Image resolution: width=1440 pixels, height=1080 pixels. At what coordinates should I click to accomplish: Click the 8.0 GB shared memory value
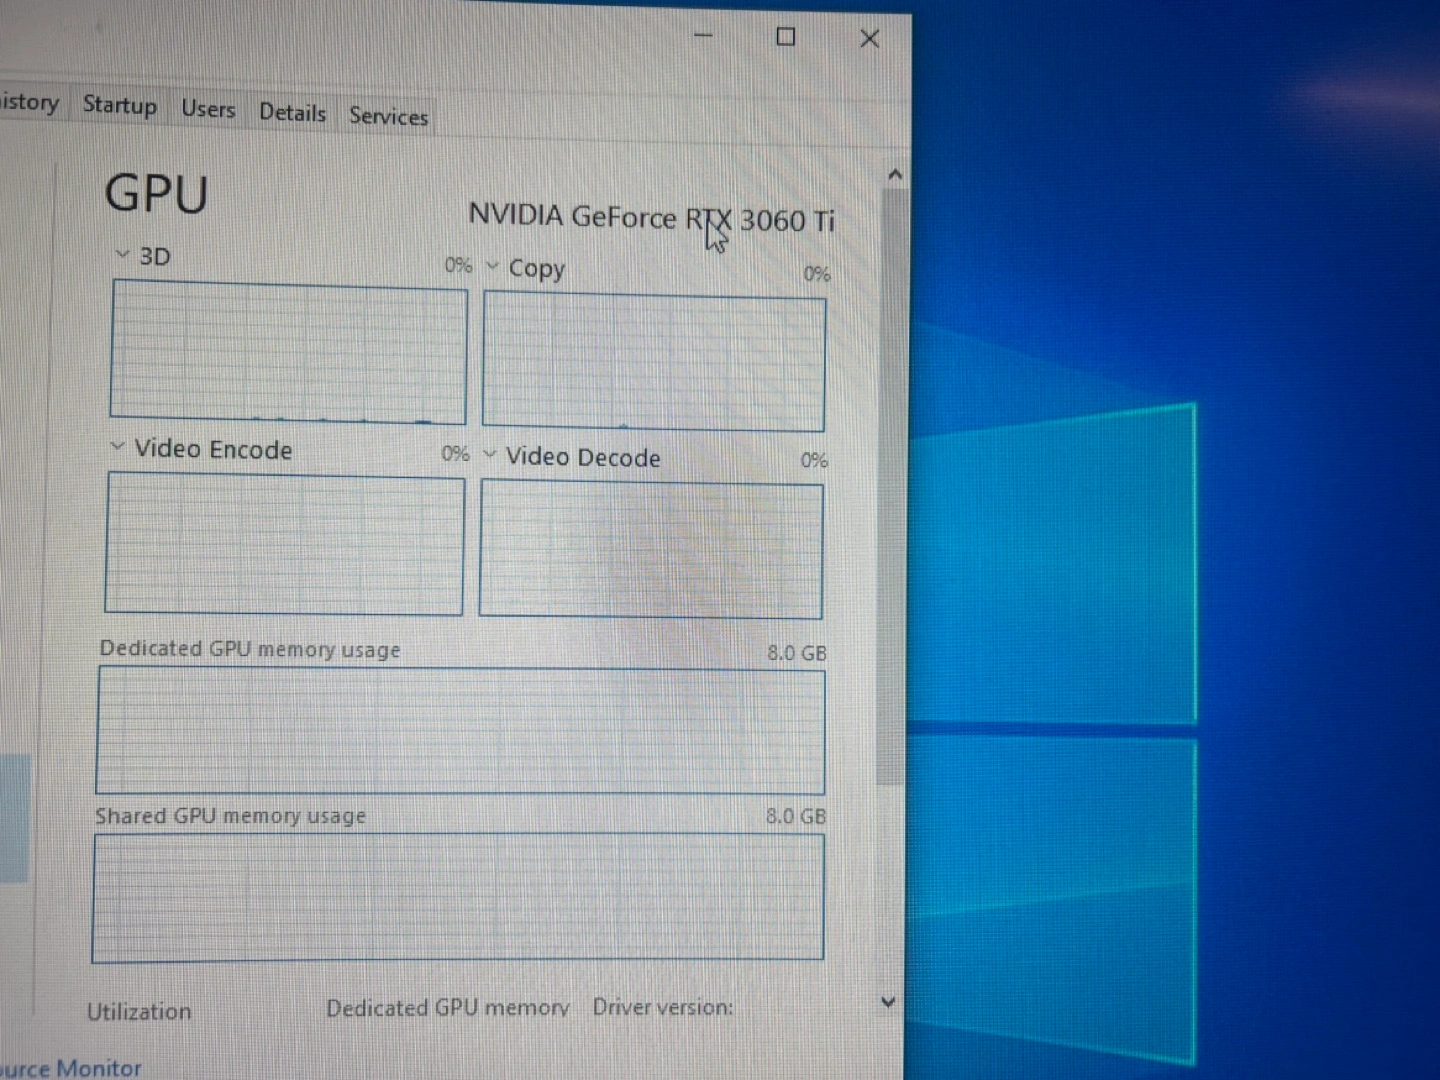[x=796, y=816]
